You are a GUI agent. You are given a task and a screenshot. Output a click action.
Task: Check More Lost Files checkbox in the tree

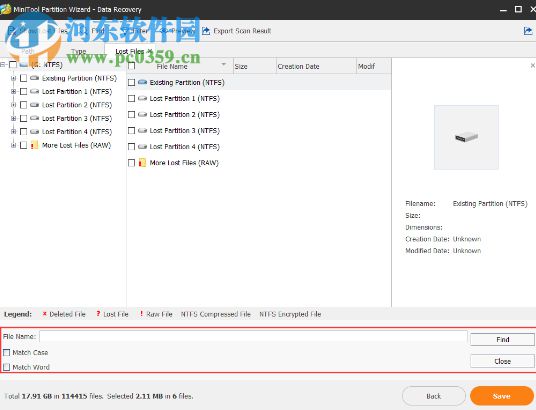coord(23,145)
